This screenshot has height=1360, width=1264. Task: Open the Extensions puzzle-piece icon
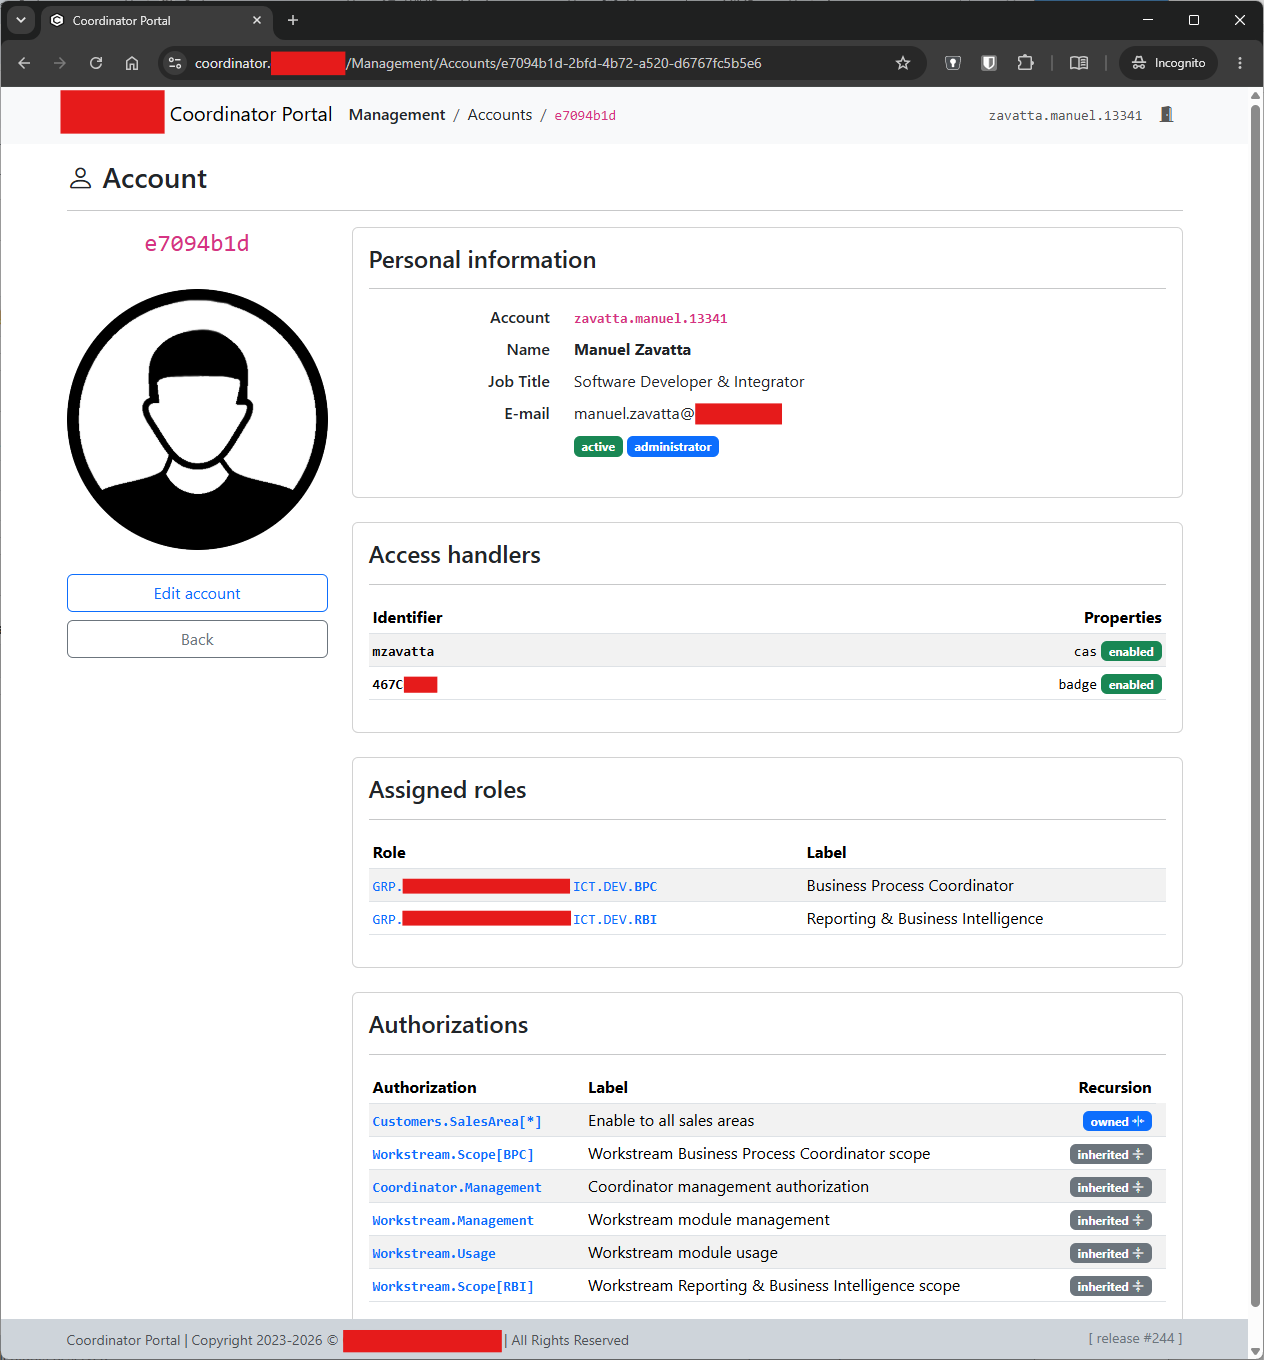click(x=1025, y=63)
